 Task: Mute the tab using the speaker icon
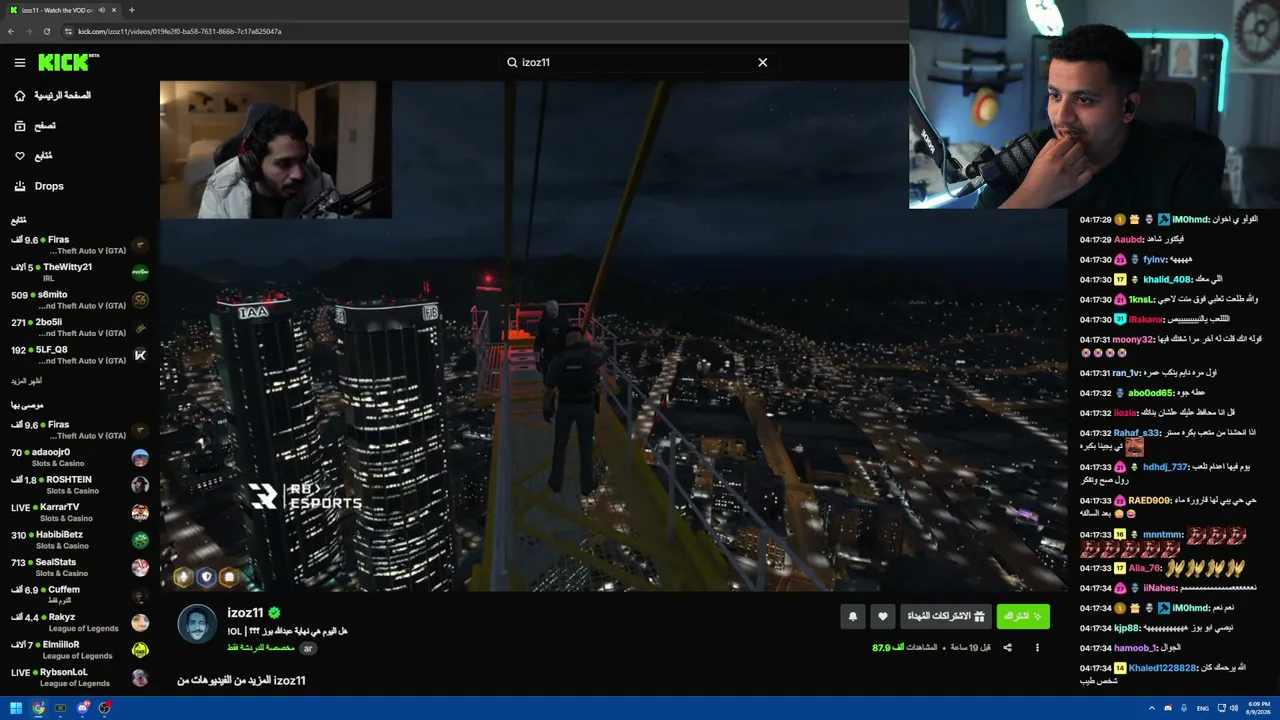101,10
